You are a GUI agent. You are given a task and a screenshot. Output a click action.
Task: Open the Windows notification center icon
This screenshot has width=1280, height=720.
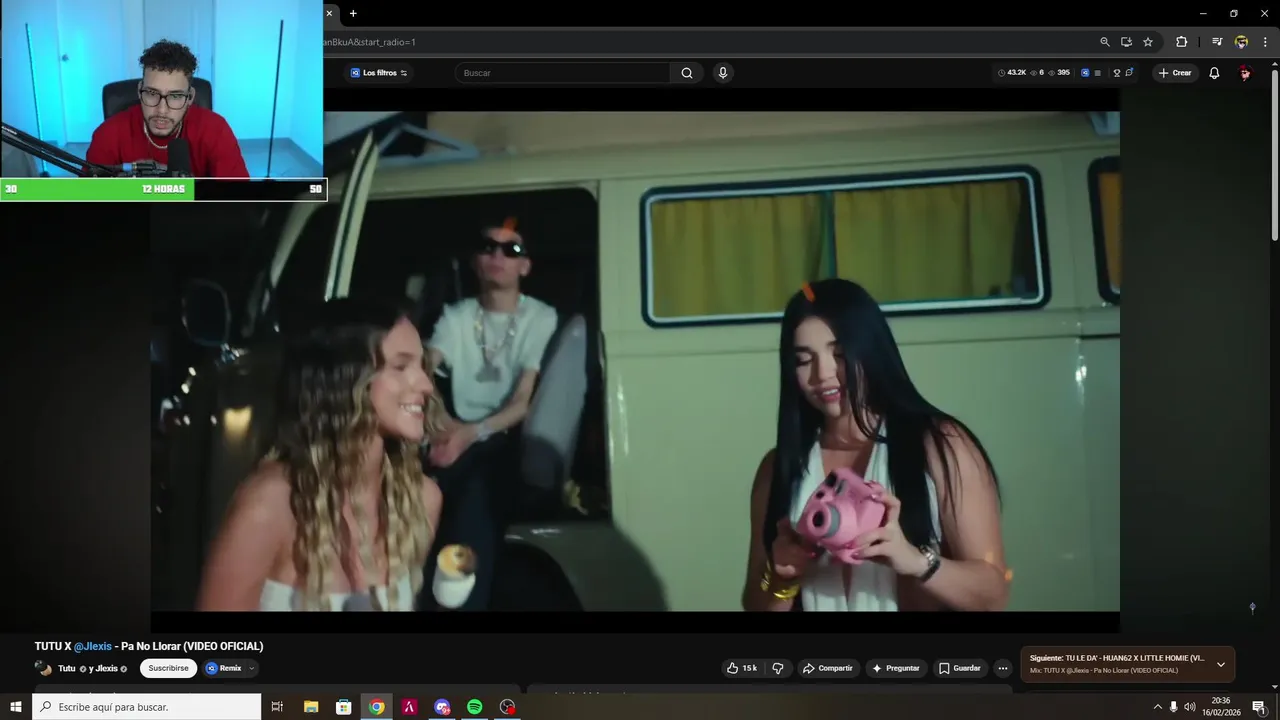tap(1259, 707)
